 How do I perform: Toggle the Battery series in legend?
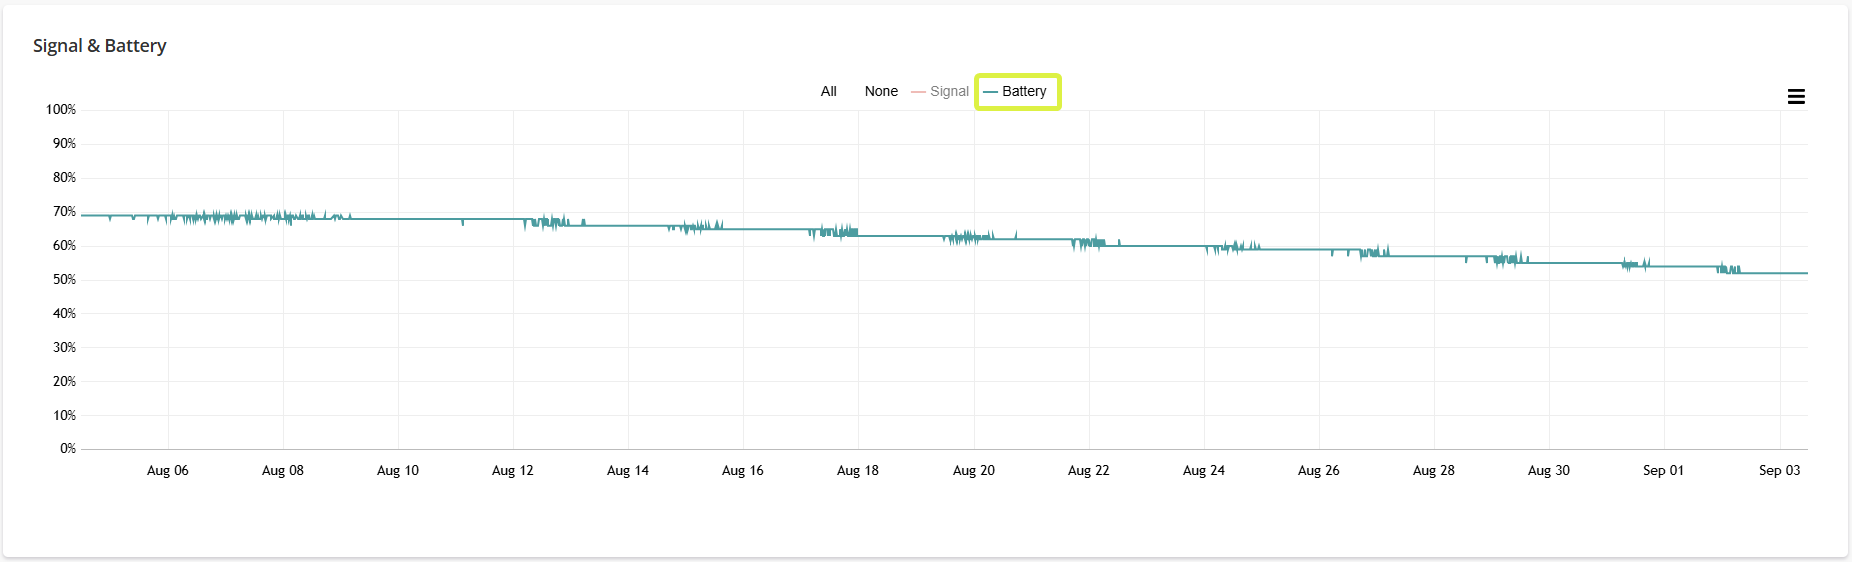point(1016,91)
